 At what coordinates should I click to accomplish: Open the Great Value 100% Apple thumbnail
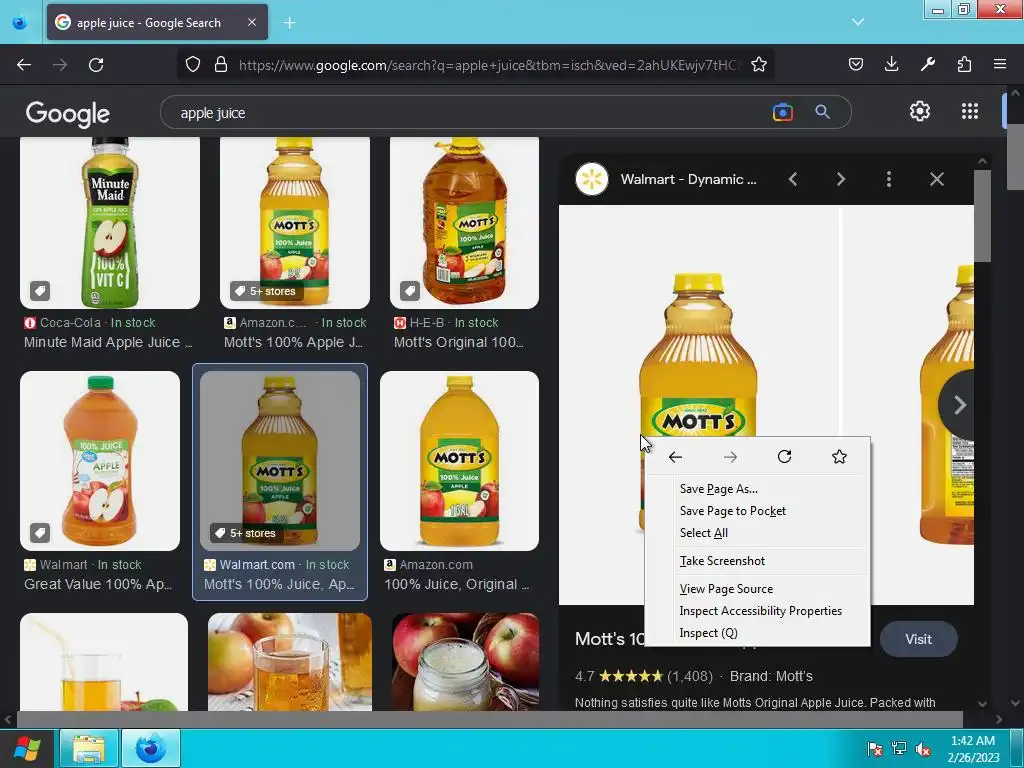[x=100, y=461]
